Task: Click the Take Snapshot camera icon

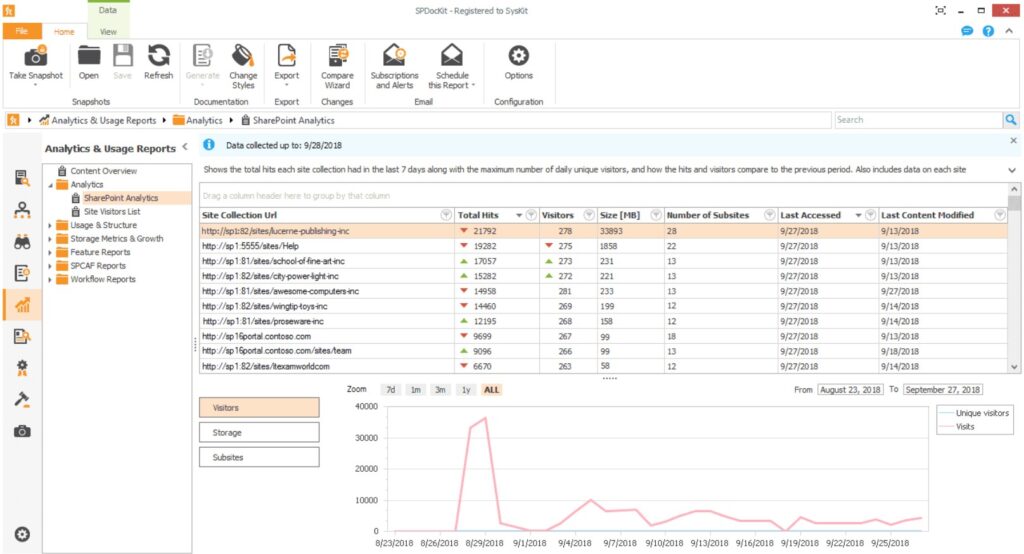Action: click(35, 57)
